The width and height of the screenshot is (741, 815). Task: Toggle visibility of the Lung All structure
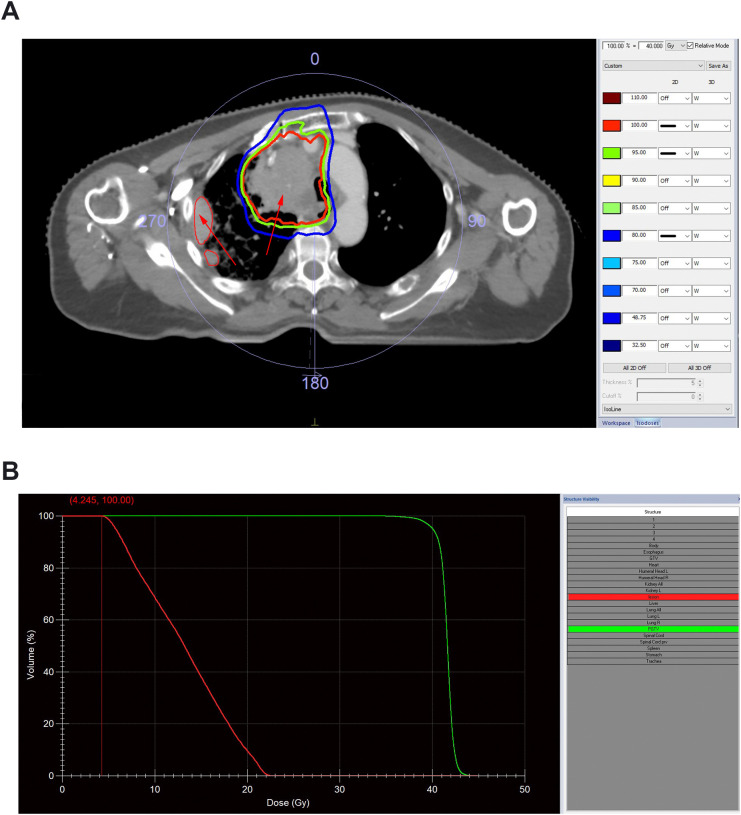click(x=653, y=610)
